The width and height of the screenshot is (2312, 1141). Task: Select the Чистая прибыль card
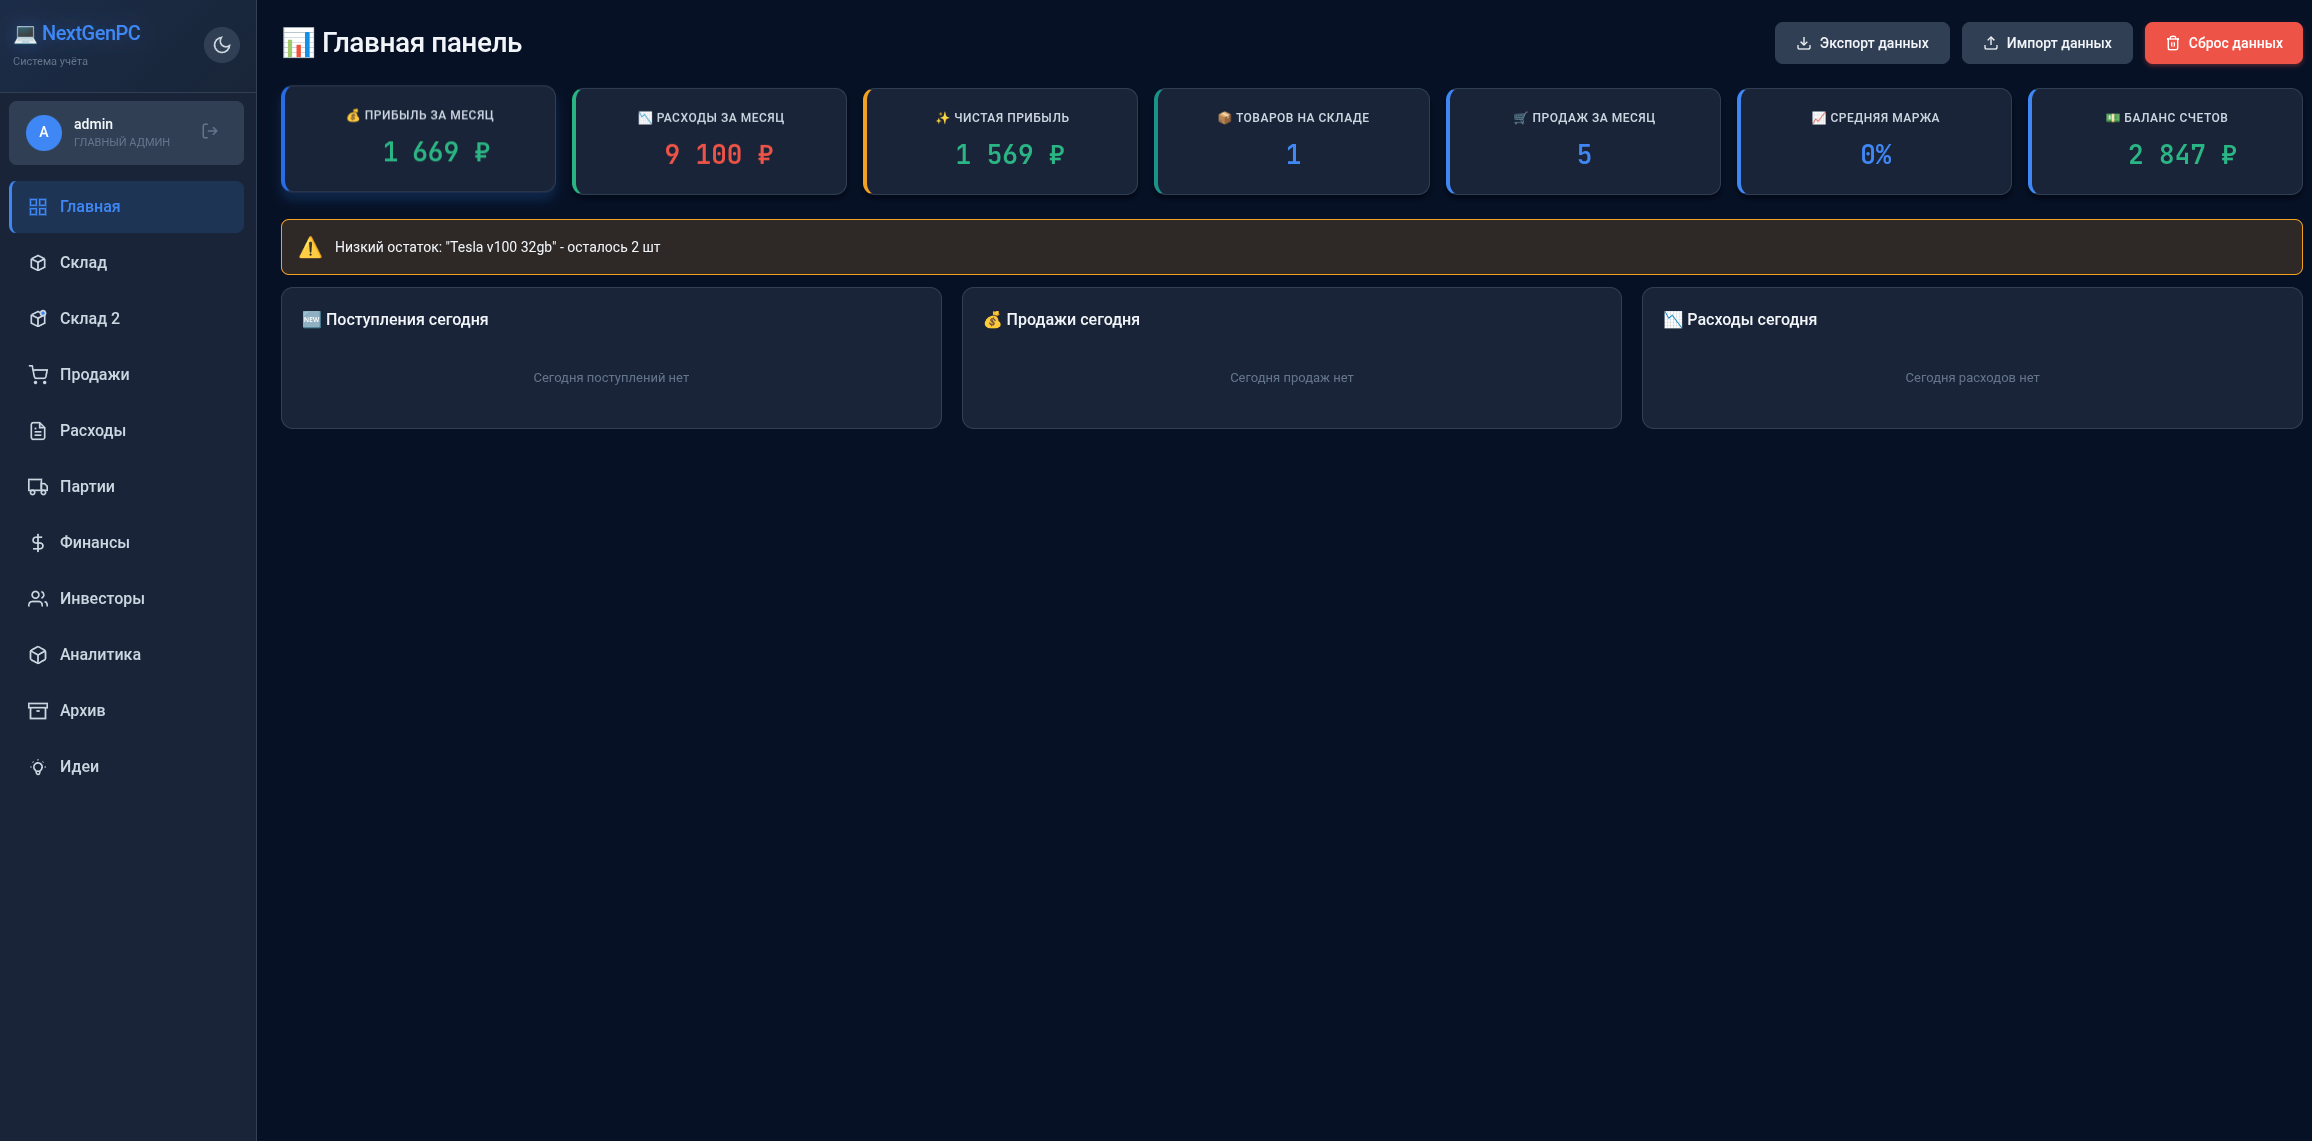1001,141
